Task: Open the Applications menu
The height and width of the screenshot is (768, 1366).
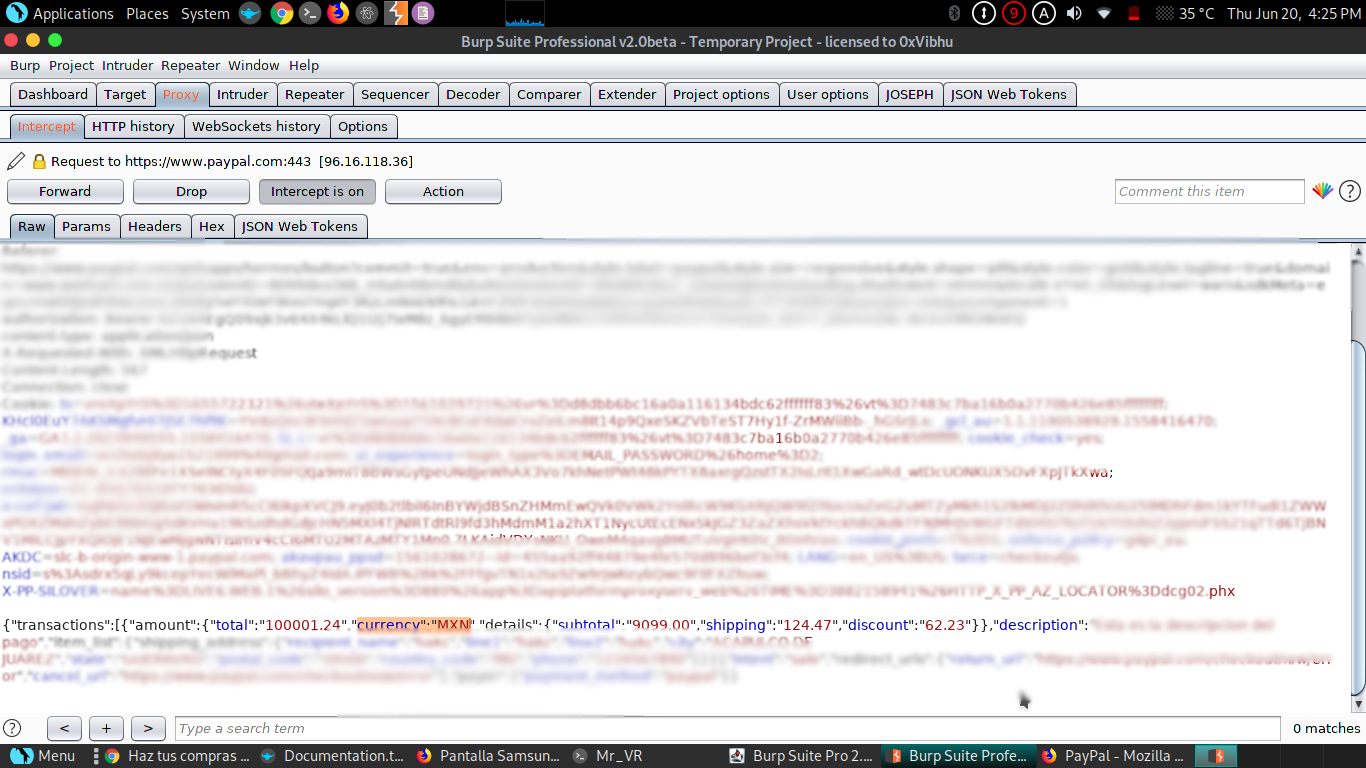Action: [73, 13]
